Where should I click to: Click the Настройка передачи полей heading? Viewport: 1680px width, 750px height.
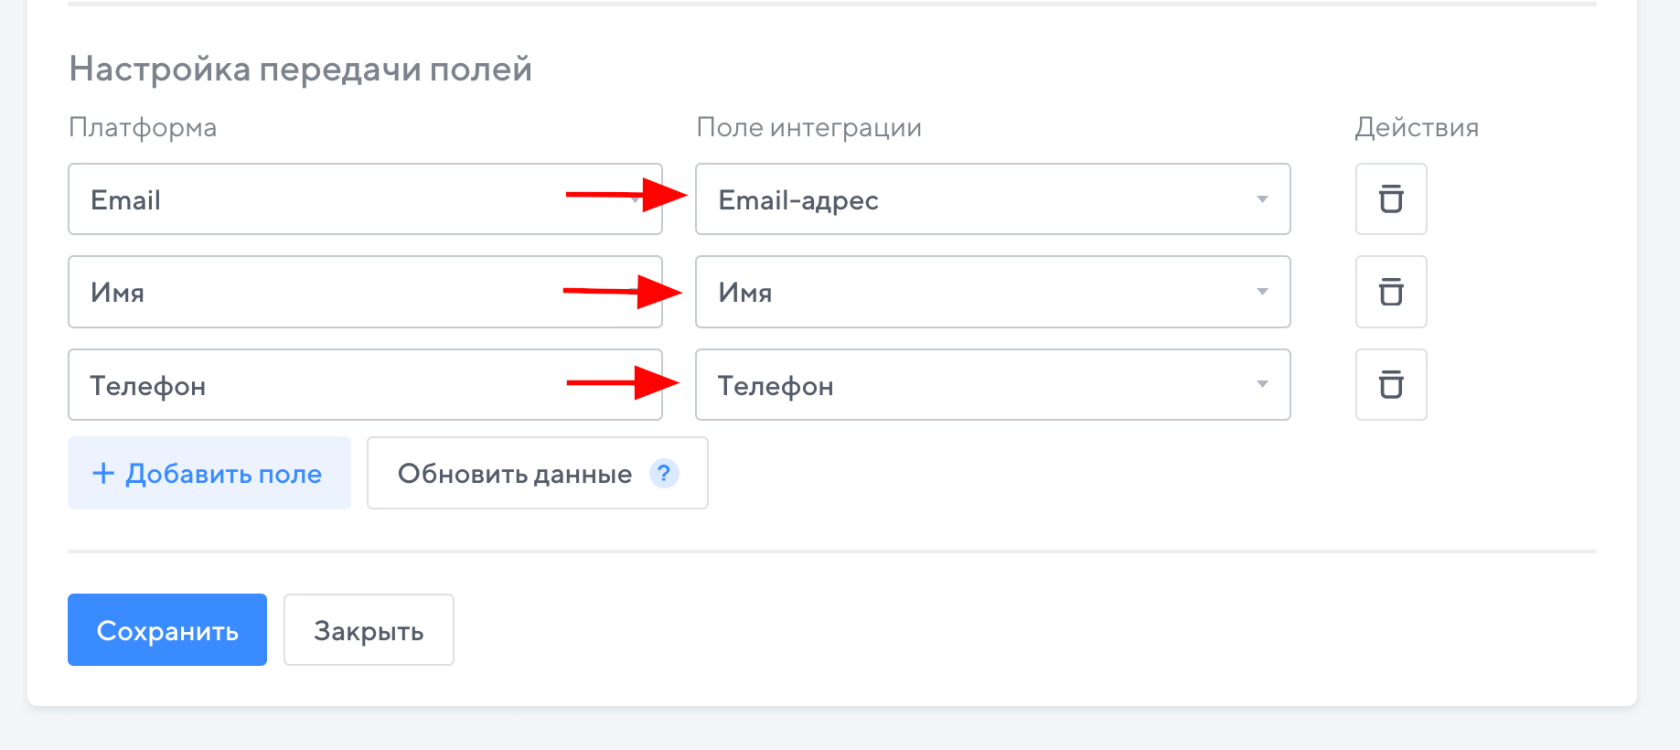(x=300, y=69)
